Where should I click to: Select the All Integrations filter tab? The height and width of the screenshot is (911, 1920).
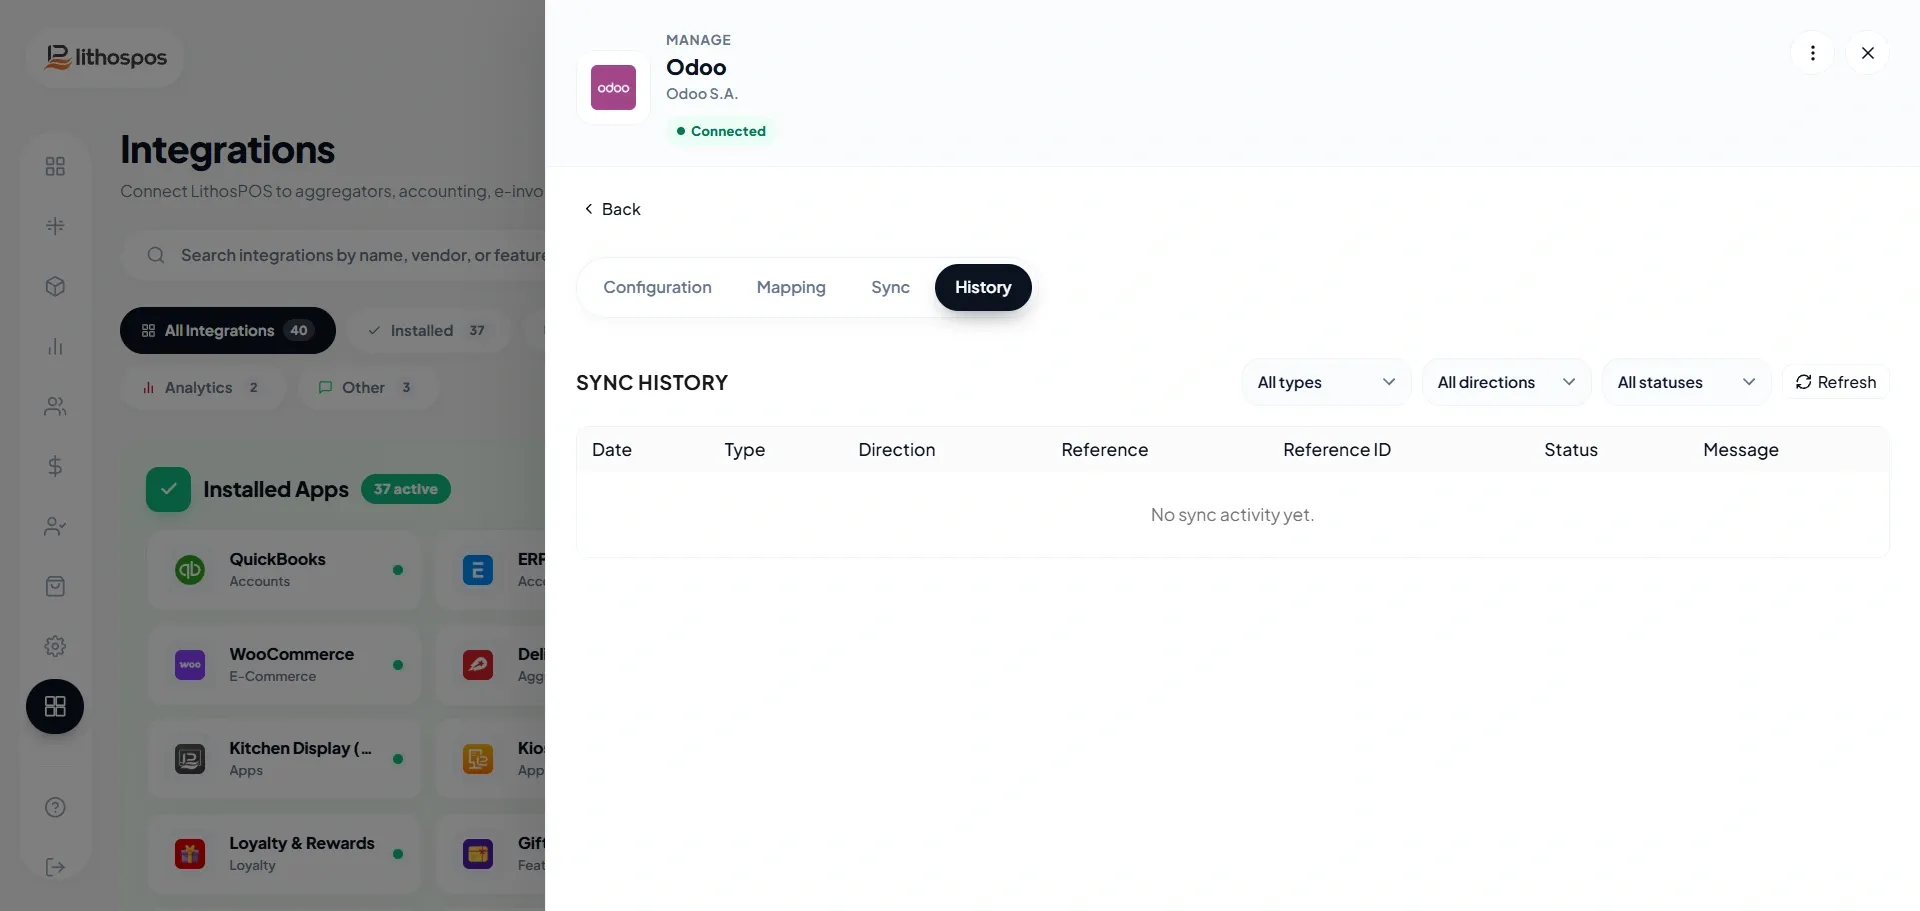pos(228,331)
